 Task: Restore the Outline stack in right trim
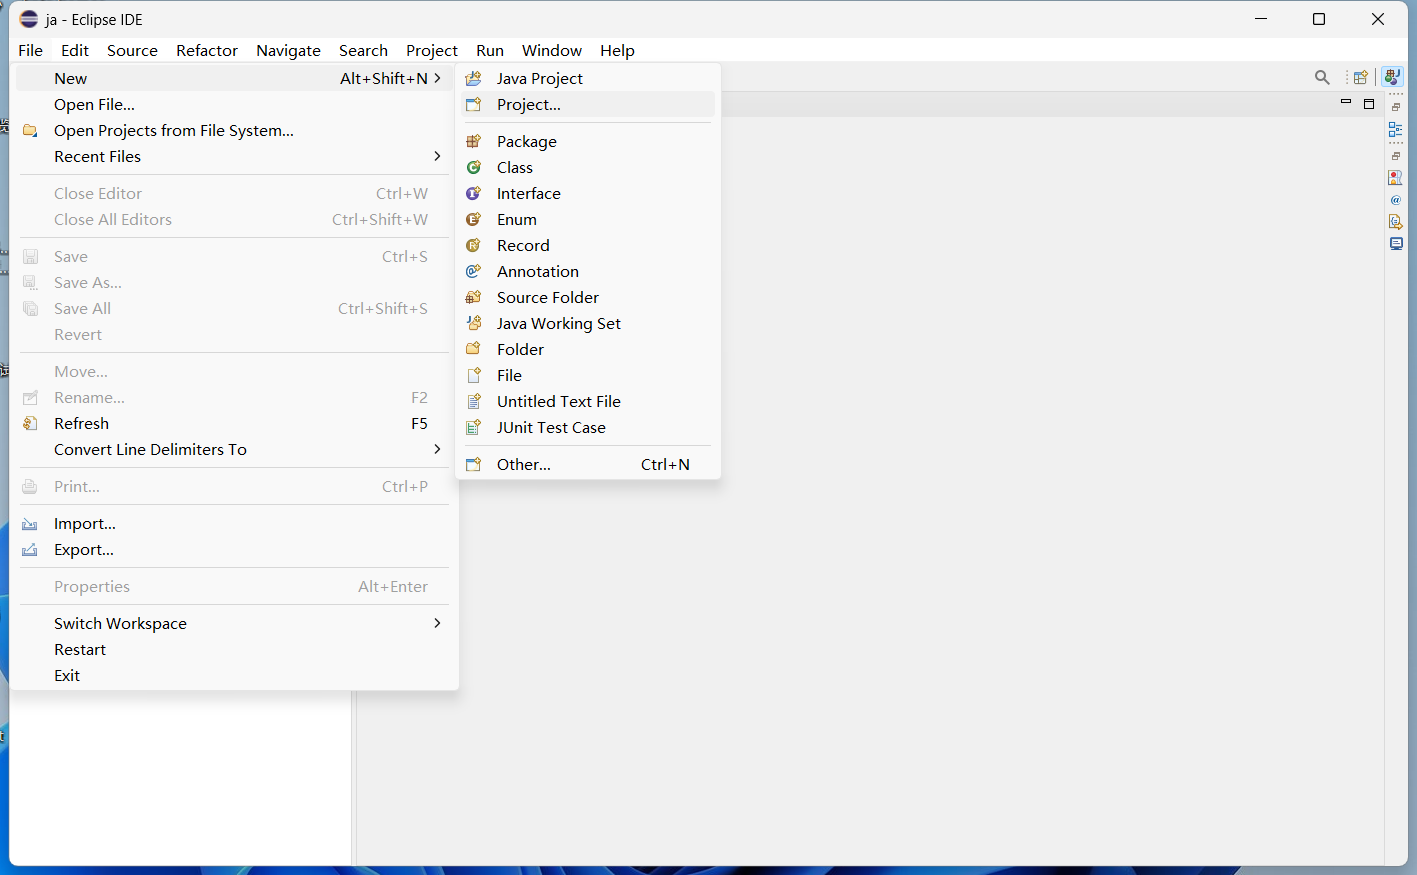1396,107
